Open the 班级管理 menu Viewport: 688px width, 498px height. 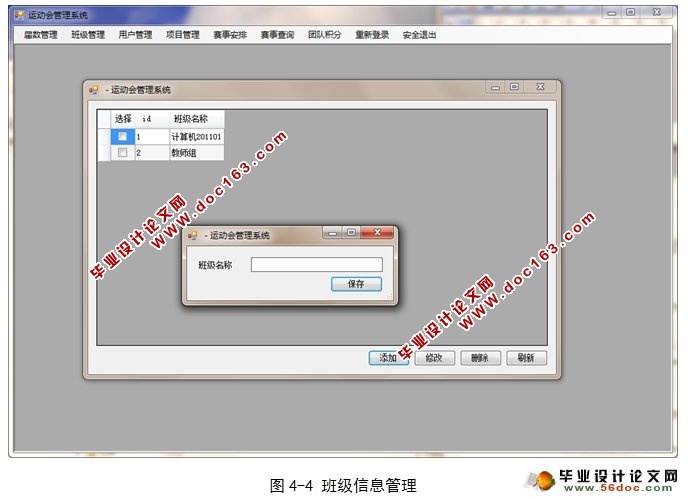point(88,35)
